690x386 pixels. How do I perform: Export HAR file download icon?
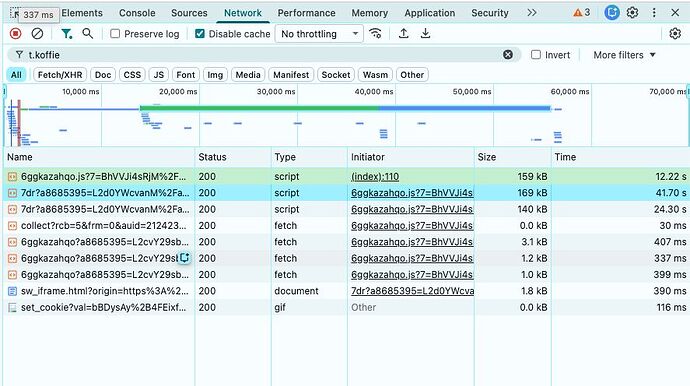tap(425, 33)
